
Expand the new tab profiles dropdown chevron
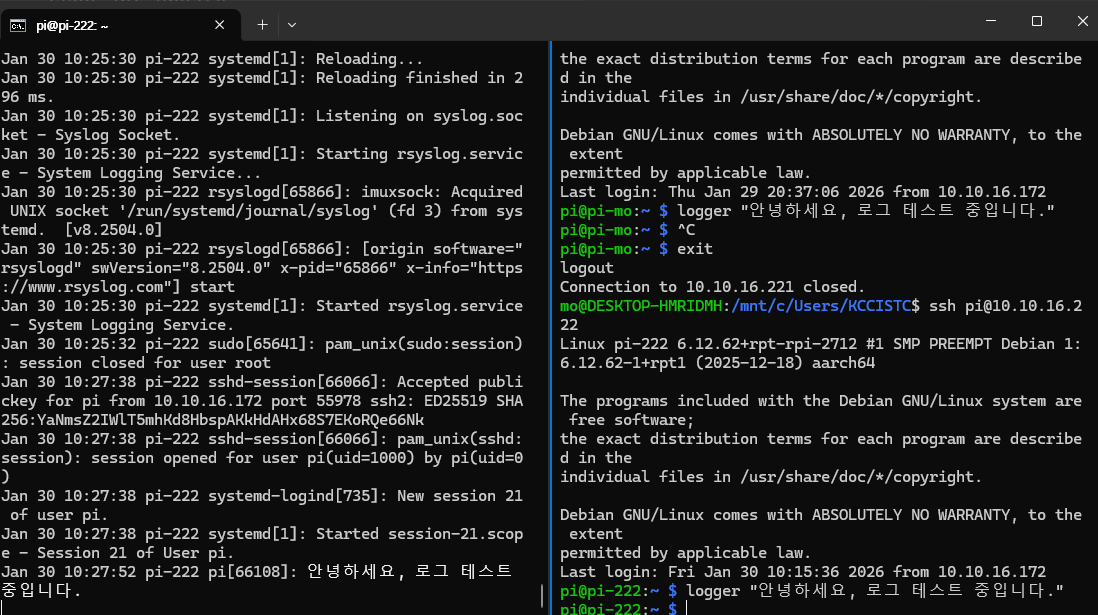click(292, 25)
